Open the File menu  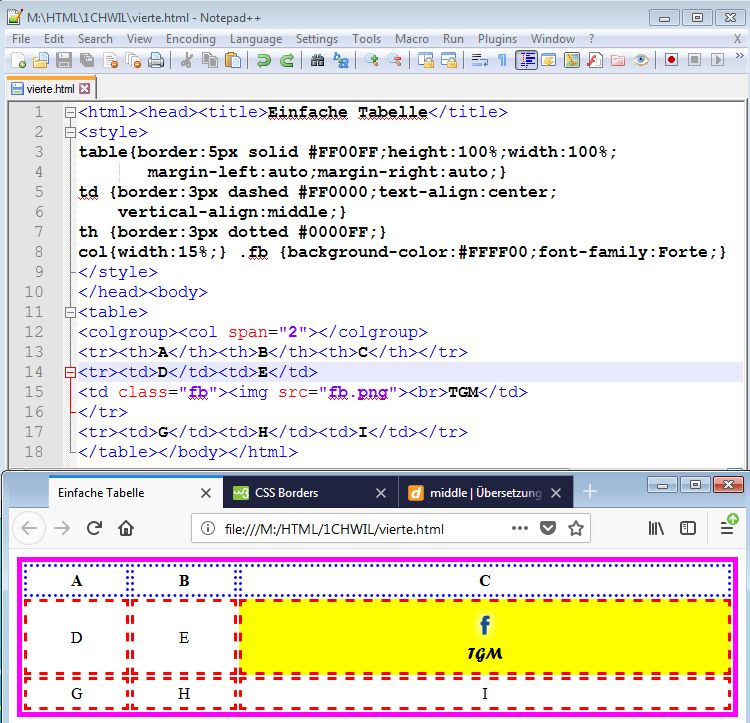point(21,39)
